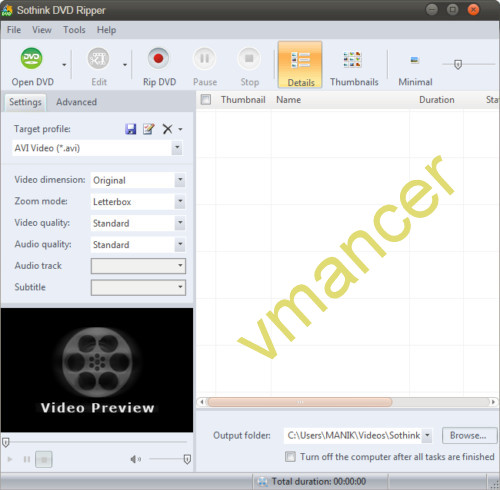Mute the preview with the speaker icon

[135, 459]
